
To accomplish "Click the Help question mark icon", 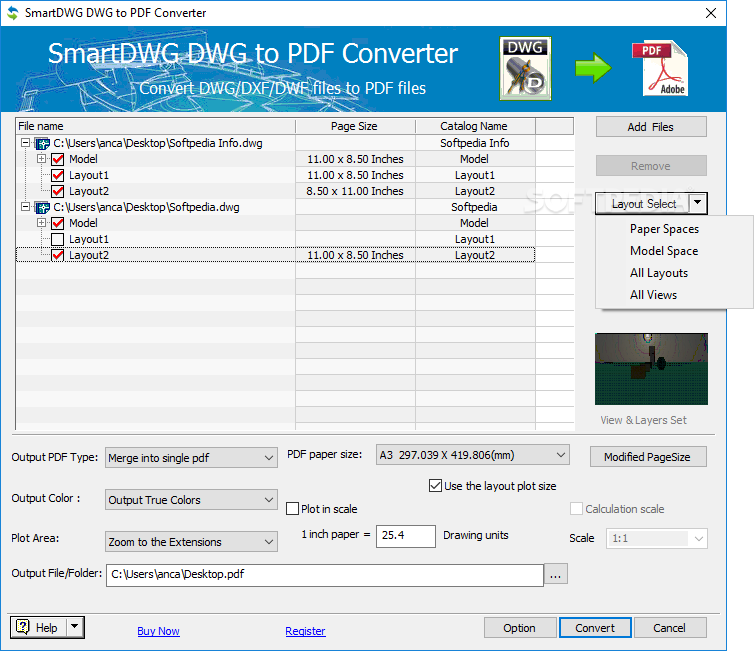I will [22, 627].
